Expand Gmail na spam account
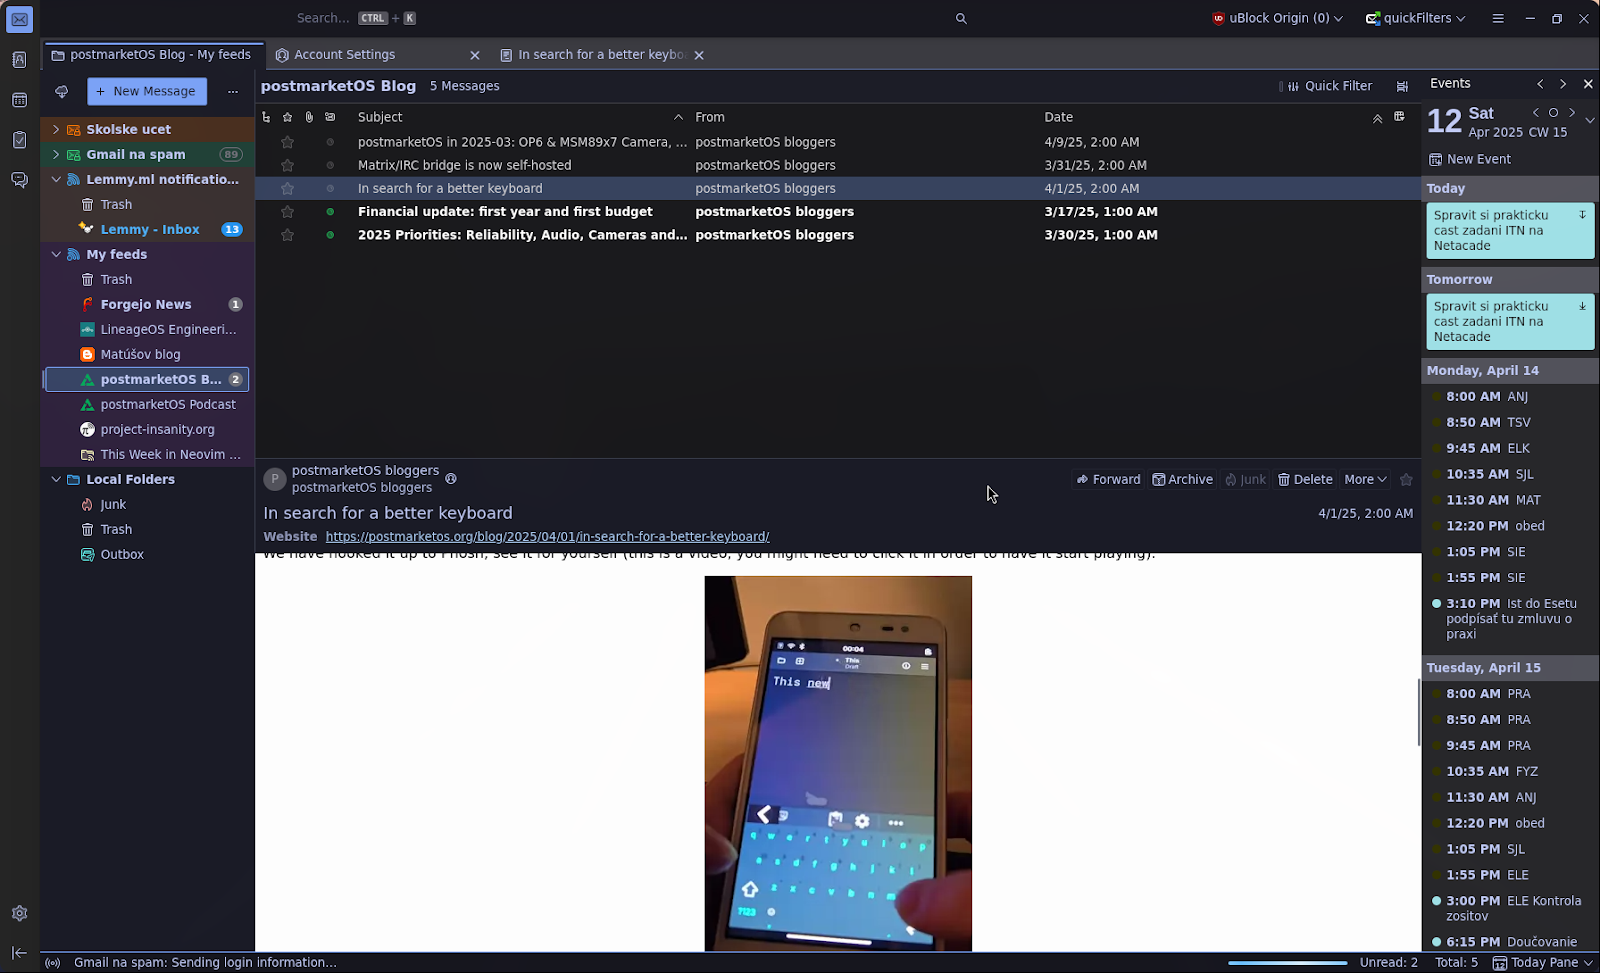Screen dimensions: 1600x973 click(x=56, y=154)
